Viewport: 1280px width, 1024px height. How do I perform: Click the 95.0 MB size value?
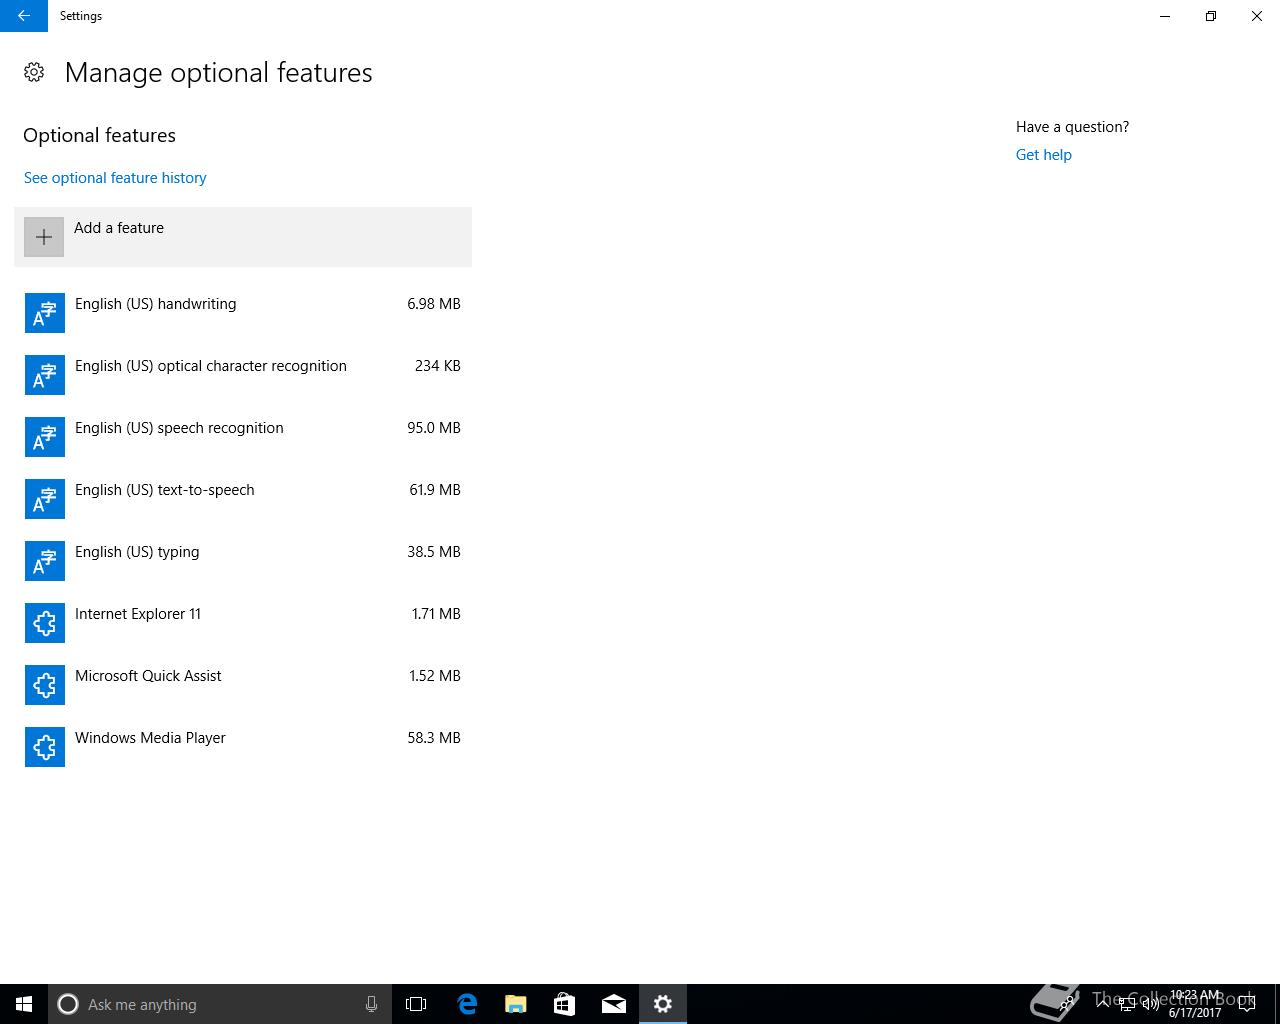tap(434, 428)
